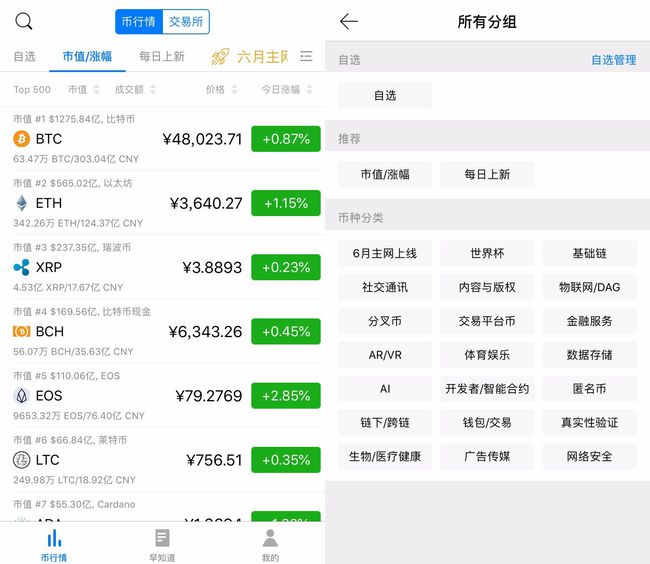This screenshot has width=650, height=564.
Task: Choose the 真实性验证 category
Action: pos(589,423)
